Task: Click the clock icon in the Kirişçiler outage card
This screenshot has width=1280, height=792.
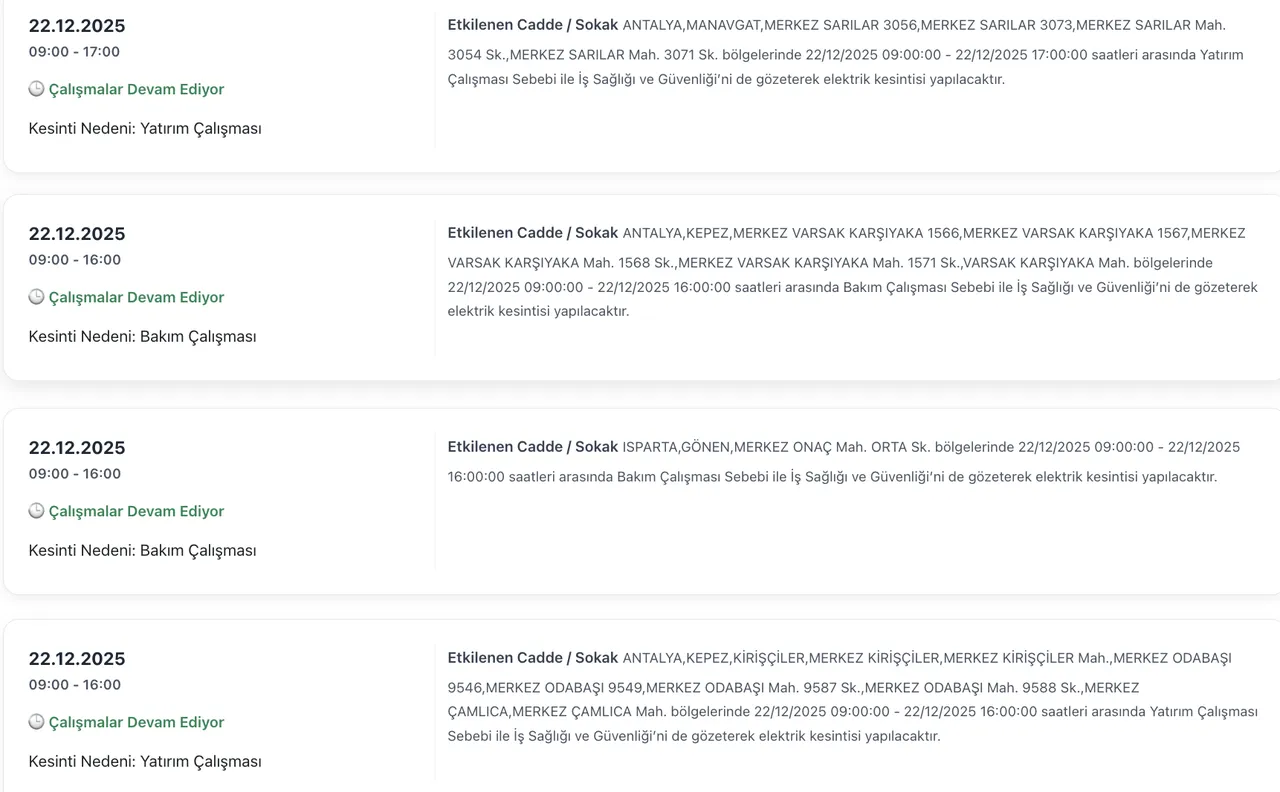Action: (x=36, y=722)
